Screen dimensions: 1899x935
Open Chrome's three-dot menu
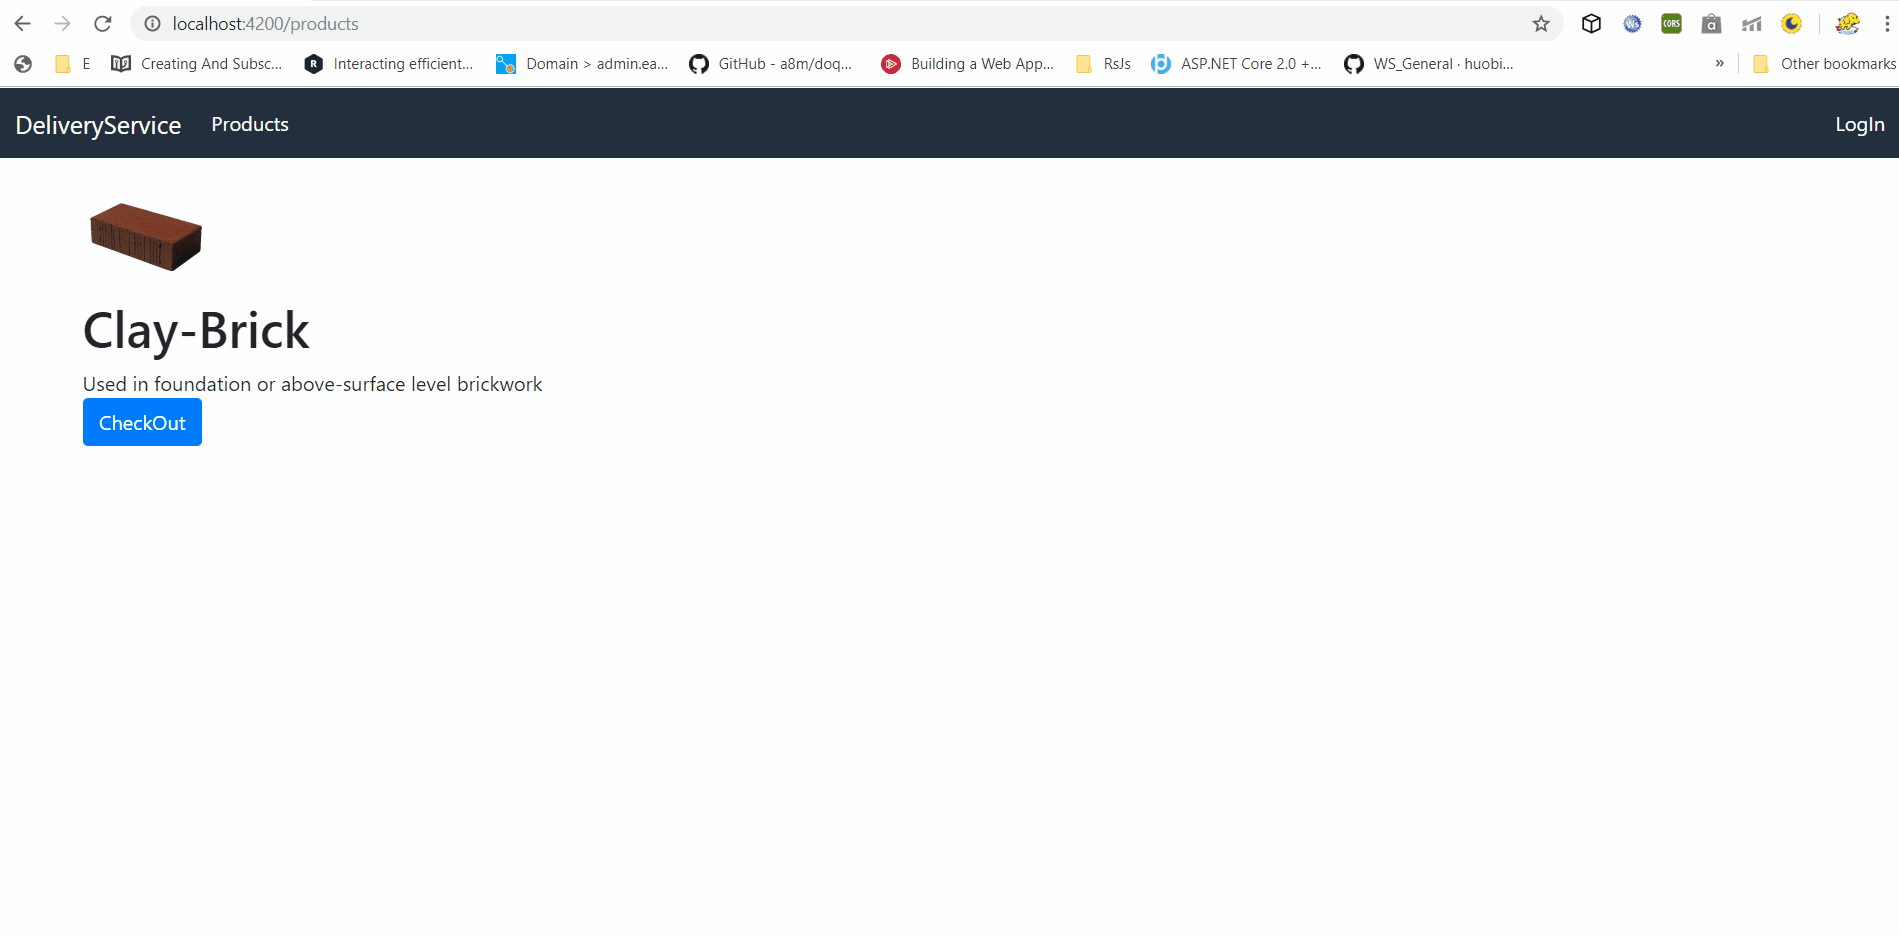pos(1886,23)
